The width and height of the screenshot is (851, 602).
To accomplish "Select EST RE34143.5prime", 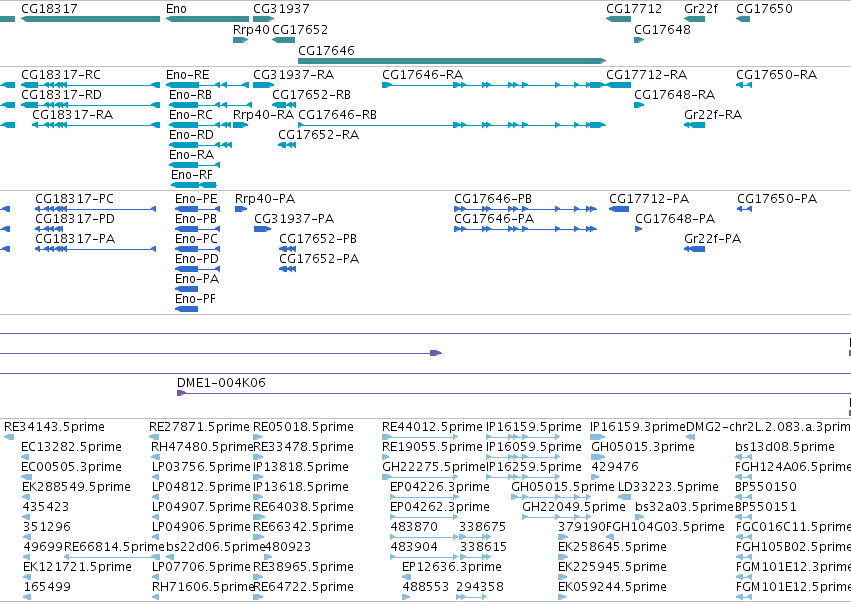I will pos(54,427).
